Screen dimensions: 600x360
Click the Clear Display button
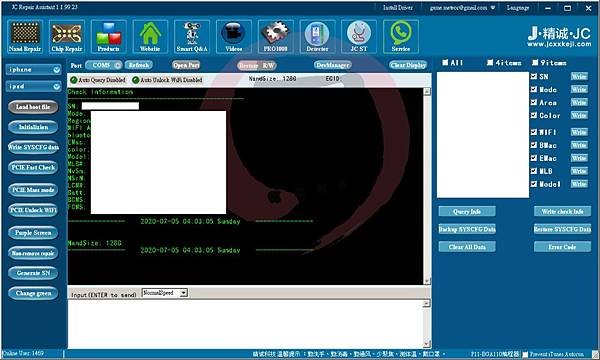tap(408, 65)
